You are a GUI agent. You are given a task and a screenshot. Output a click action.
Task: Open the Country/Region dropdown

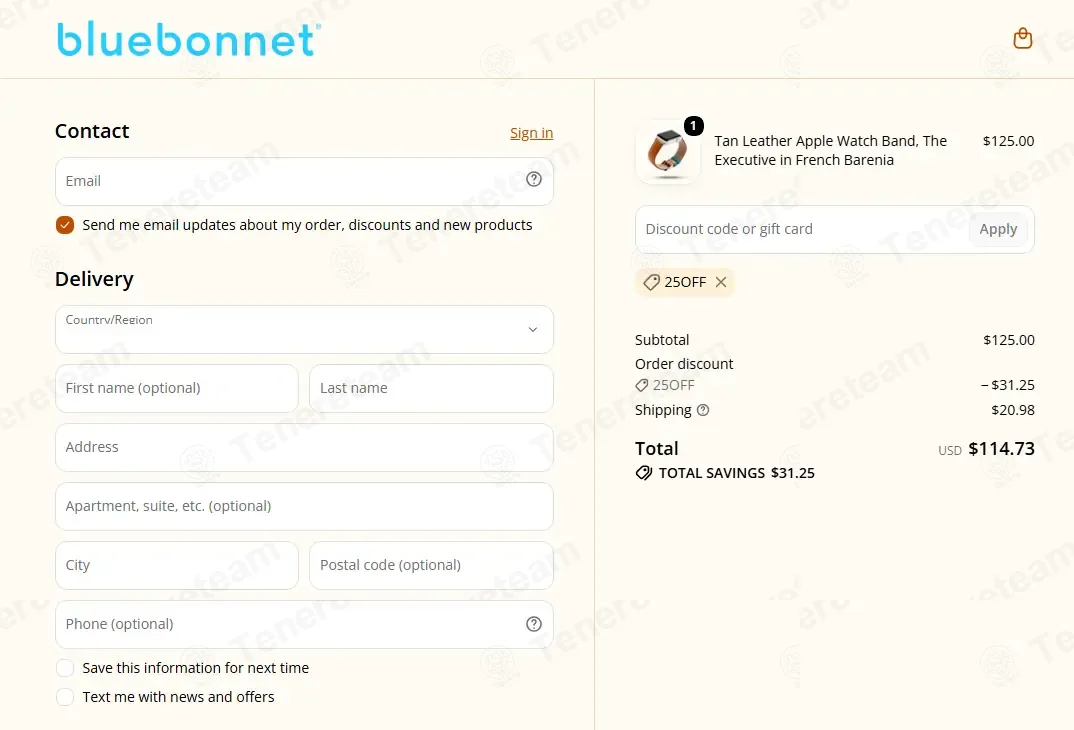[304, 329]
